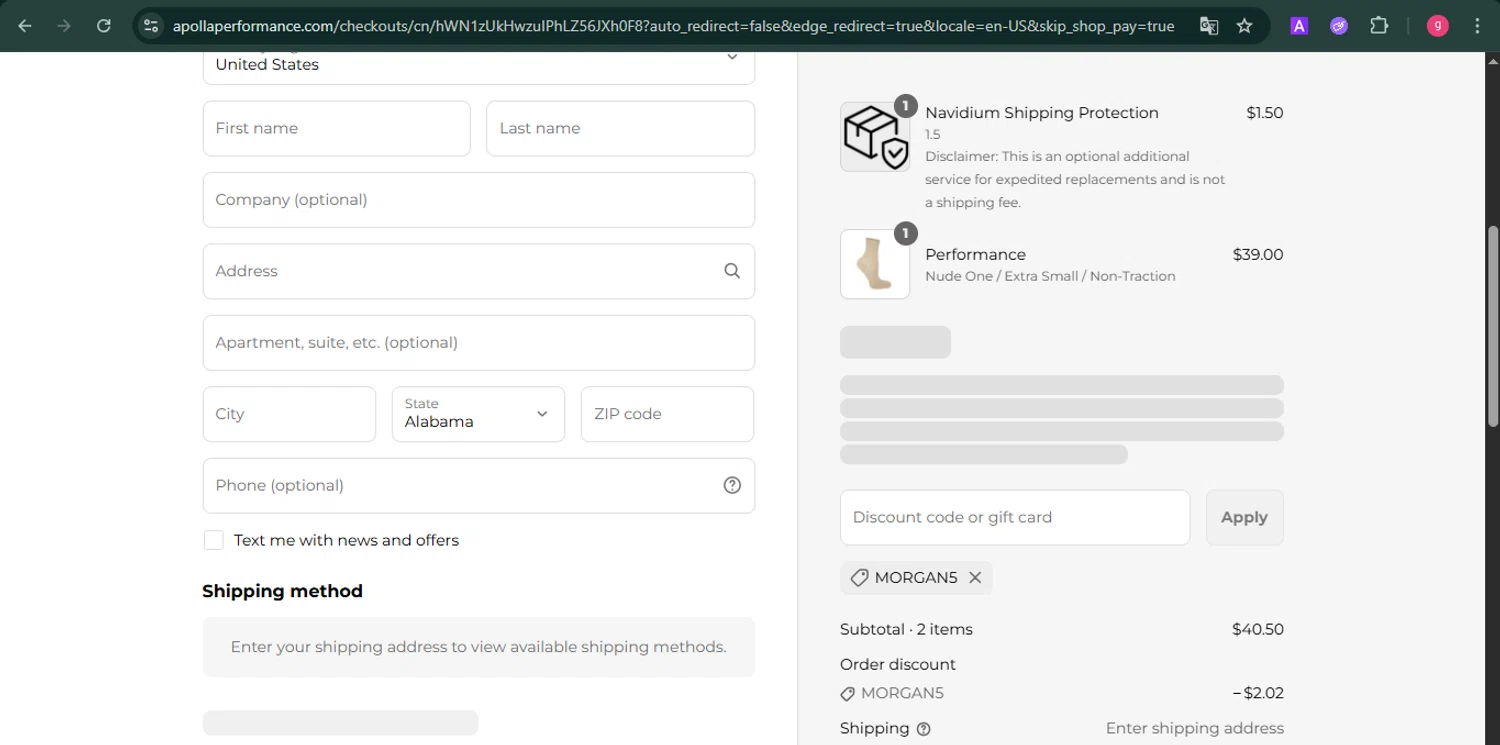Focus the First name field
Viewport: 1500px width, 745px height.
(x=336, y=128)
